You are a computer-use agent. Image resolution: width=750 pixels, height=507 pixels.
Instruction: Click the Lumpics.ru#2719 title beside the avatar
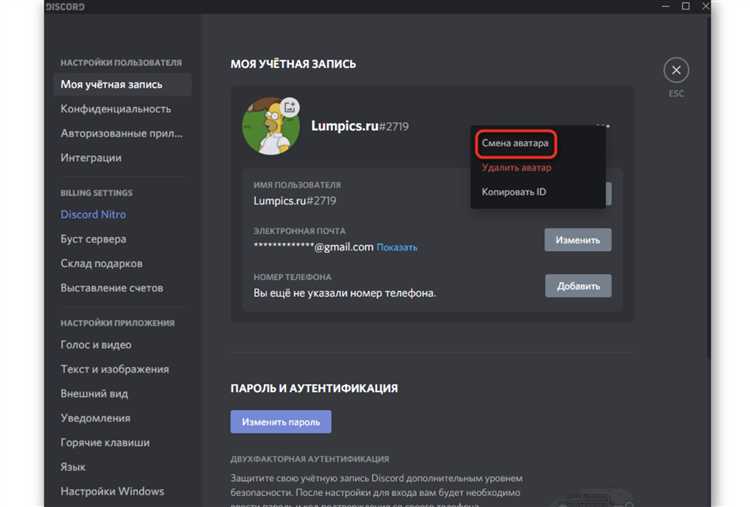[x=360, y=126]
